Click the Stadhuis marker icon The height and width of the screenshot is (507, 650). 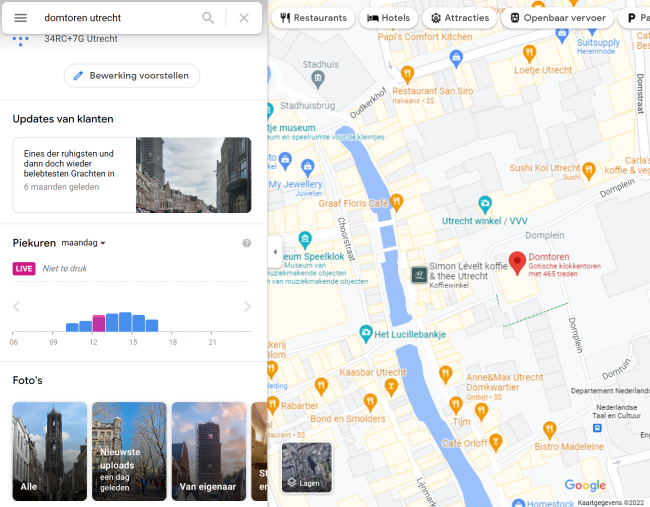[x=318, y=79]
